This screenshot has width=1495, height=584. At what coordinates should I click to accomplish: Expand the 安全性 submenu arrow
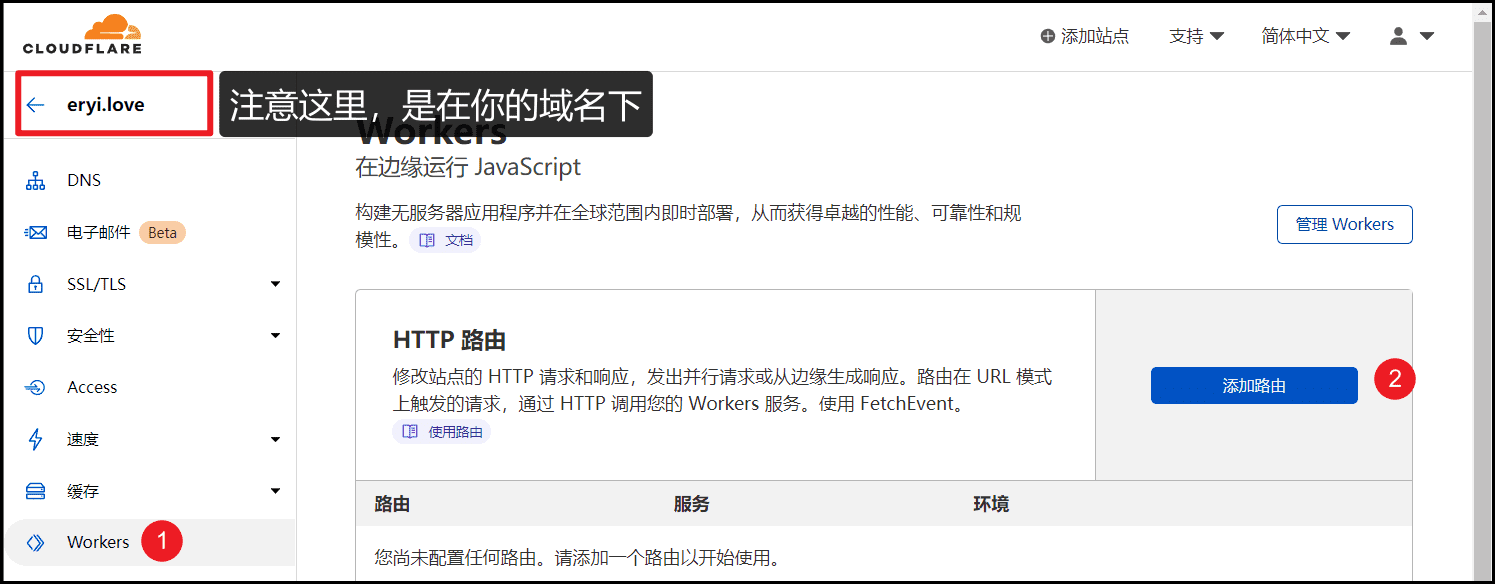(276, 336)
